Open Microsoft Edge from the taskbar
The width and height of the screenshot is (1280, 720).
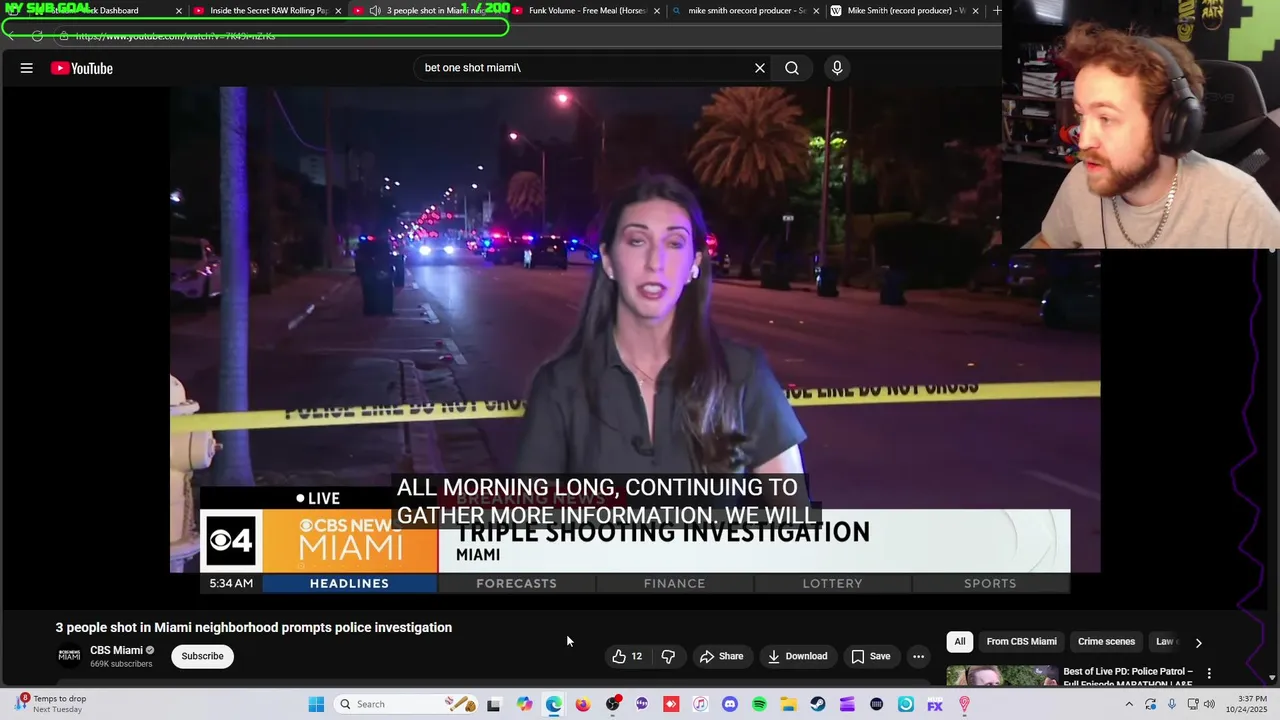554,704
